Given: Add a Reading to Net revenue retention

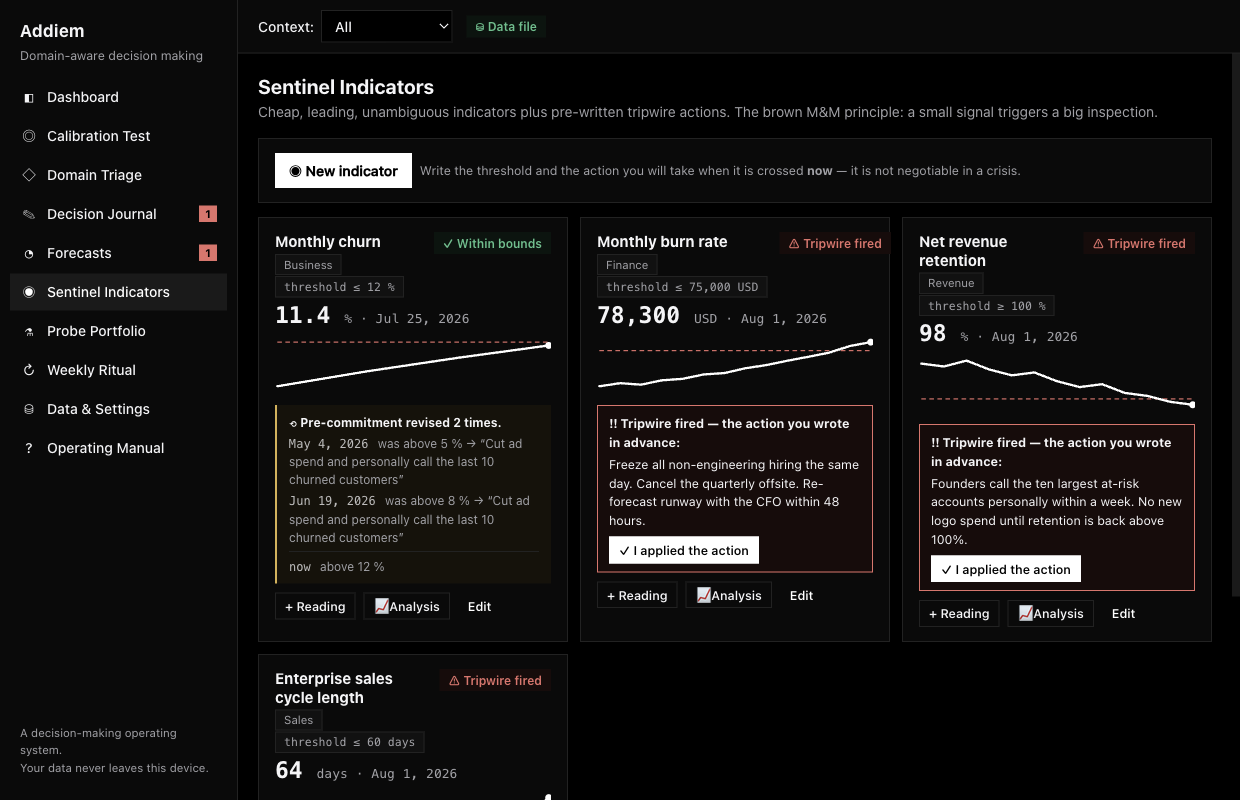Looking at the screenshot, I should coord(959,613).
